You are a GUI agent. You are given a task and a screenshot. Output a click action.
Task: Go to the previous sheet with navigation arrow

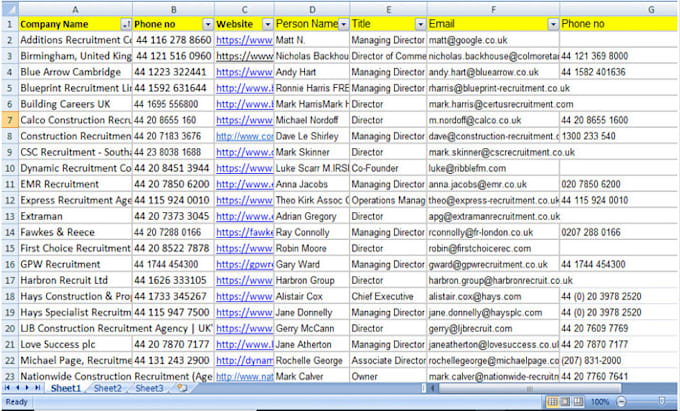tap(18, 388)
